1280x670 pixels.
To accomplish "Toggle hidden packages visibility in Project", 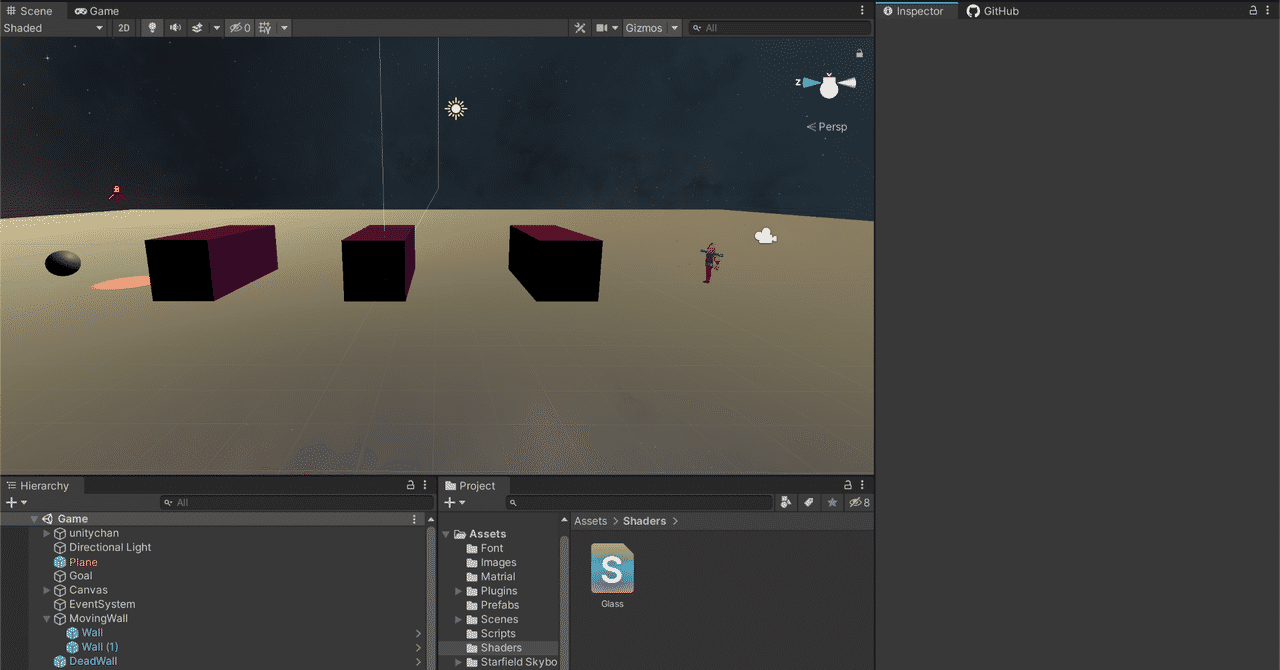I will pyautogui.click(x=859, y=503).
